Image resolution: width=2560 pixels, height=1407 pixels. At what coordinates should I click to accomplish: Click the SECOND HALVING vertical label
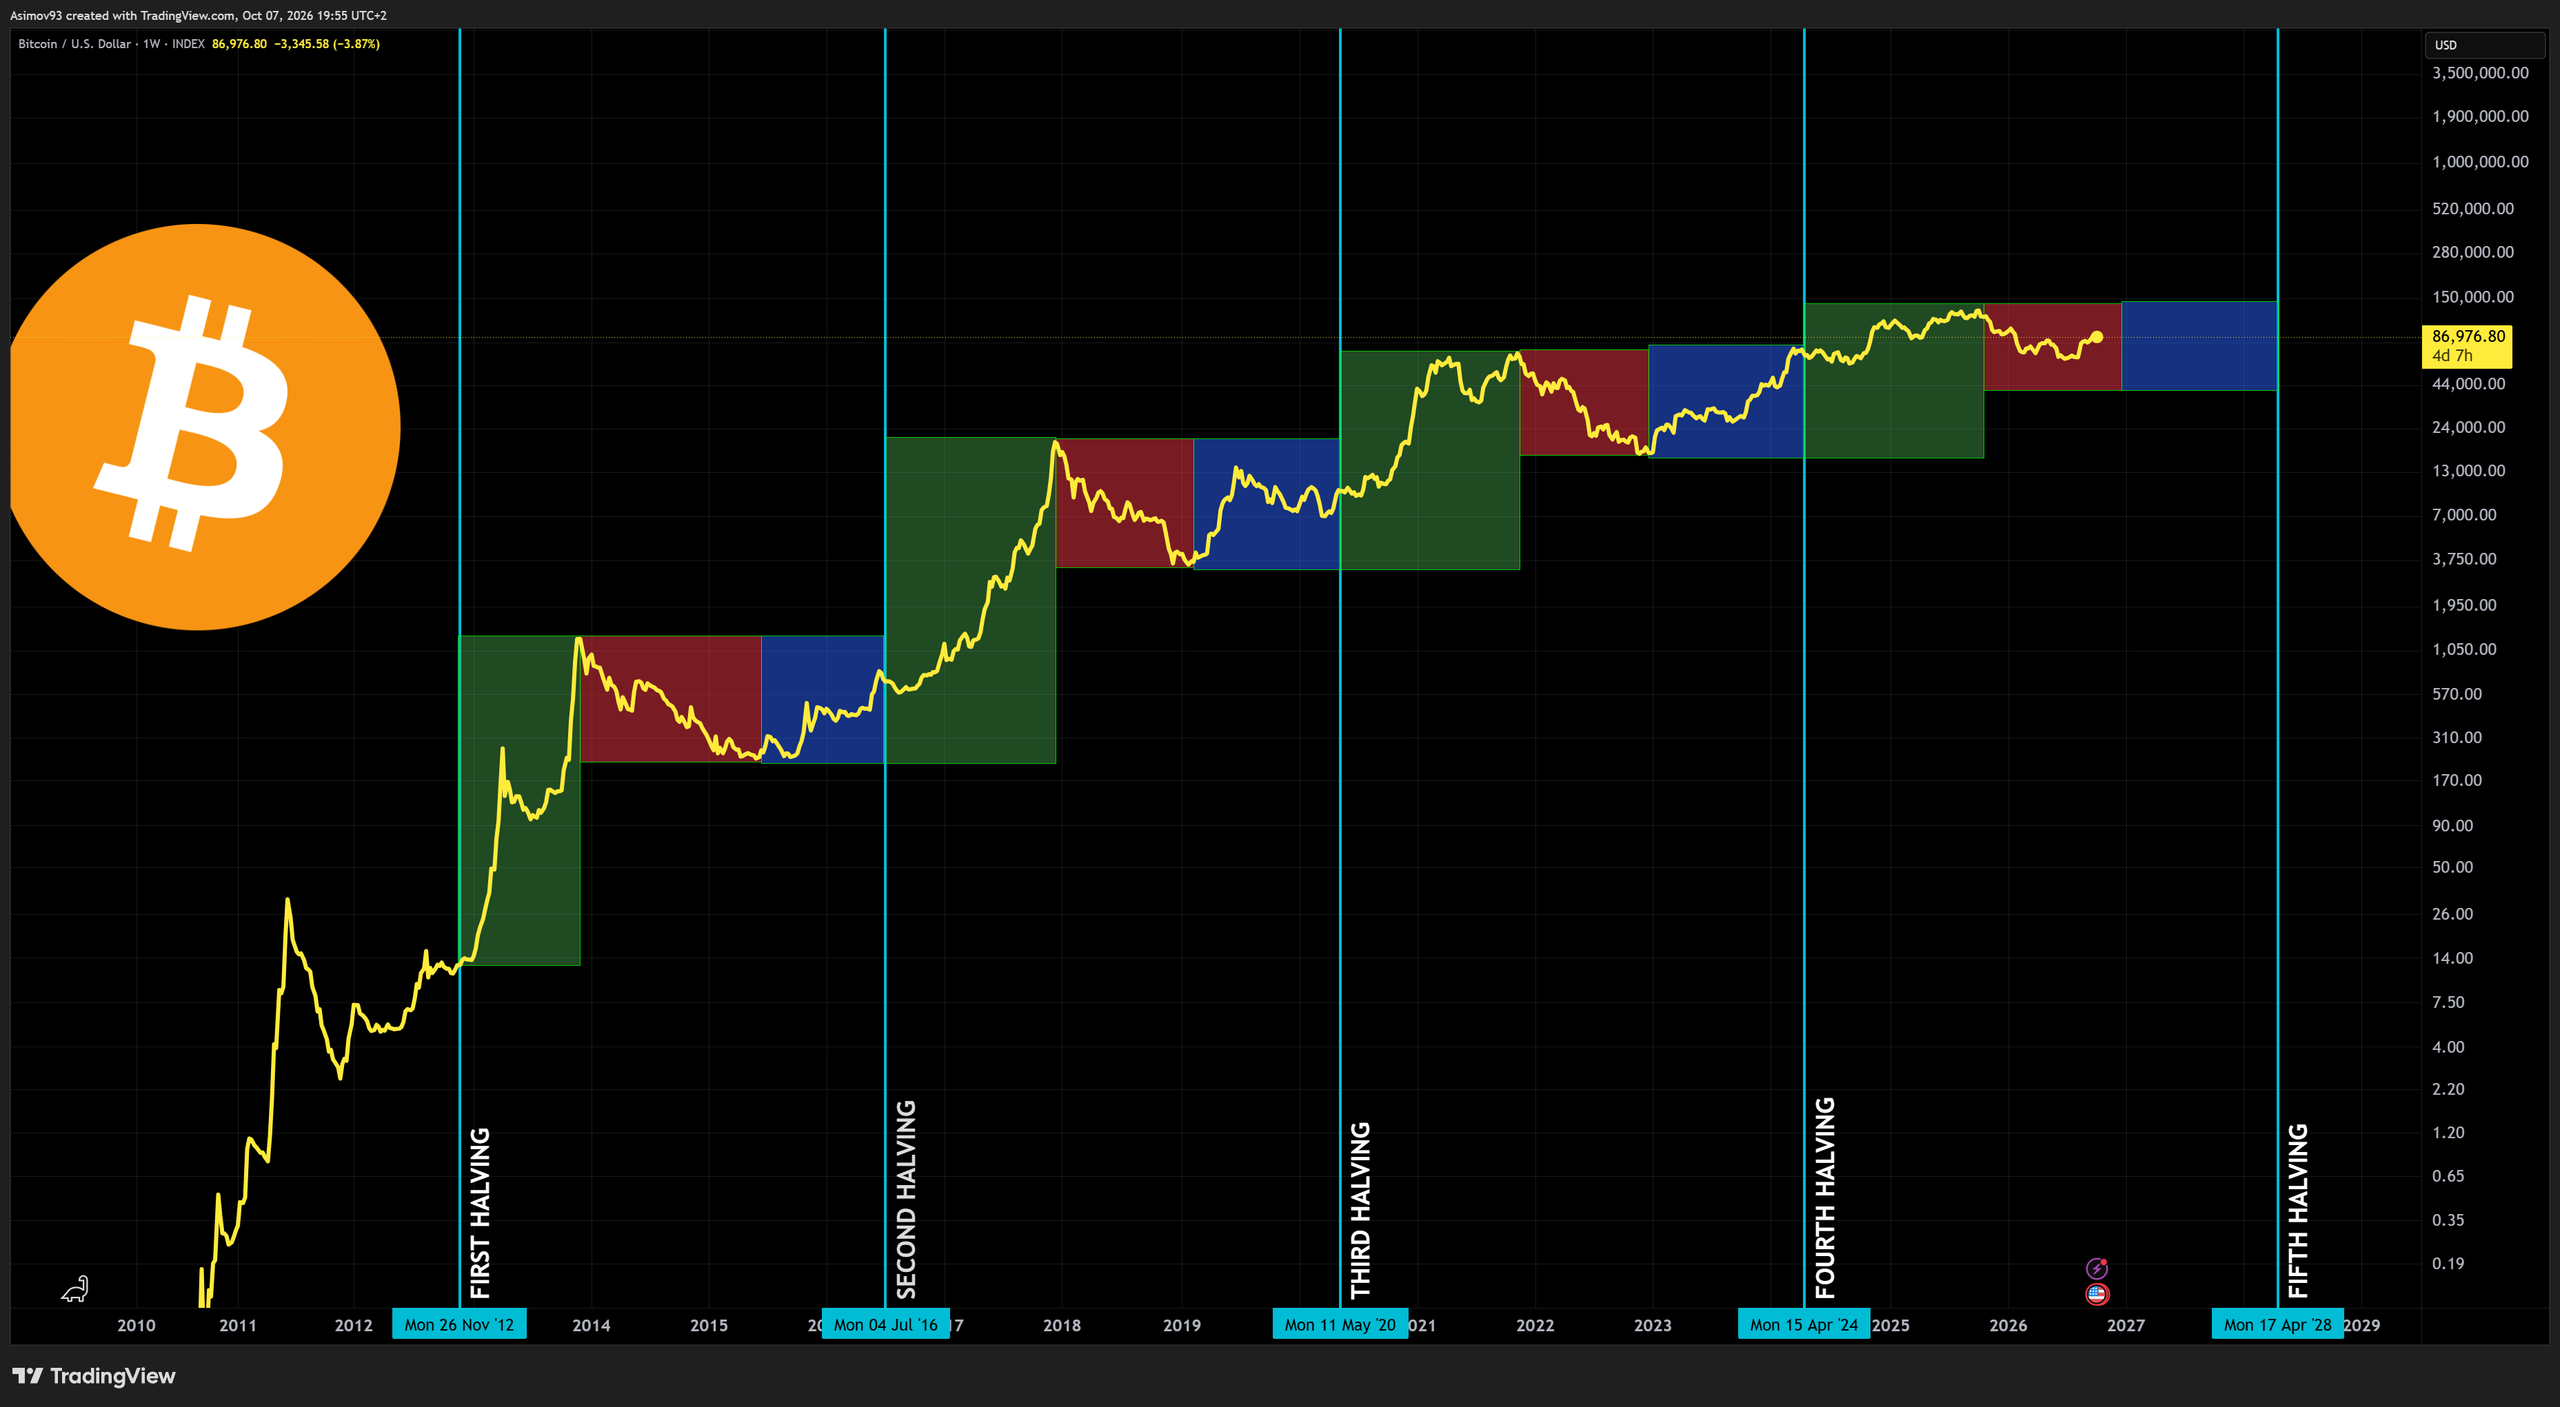point(906,1199)
